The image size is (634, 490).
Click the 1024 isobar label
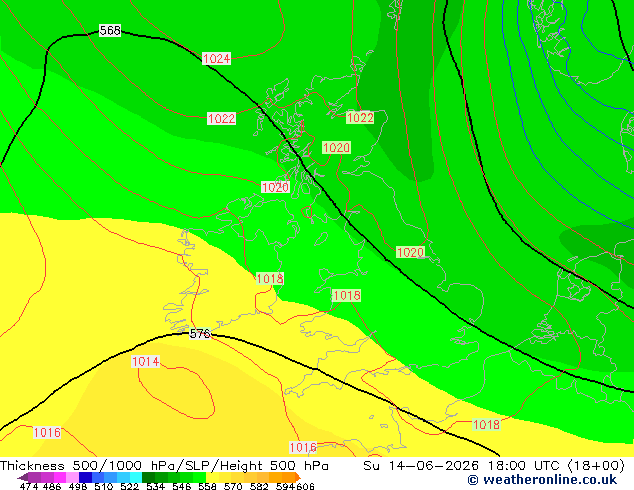click(x=216, y=59)
